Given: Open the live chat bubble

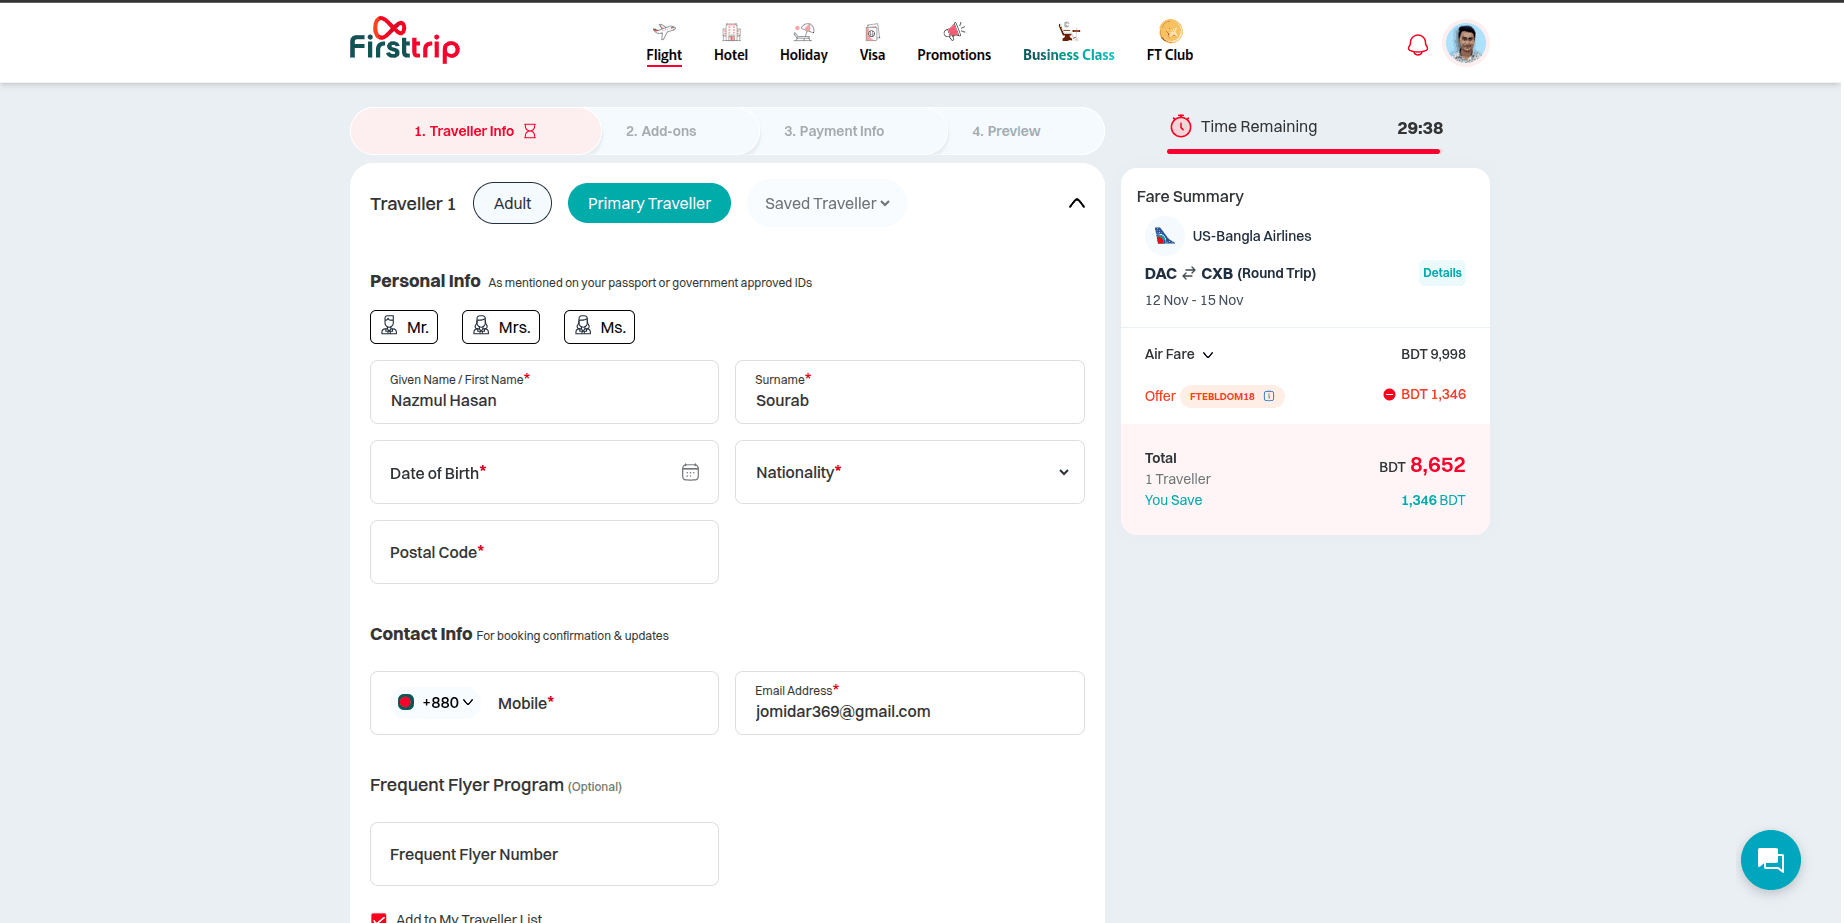Looking at the screenshot, I should click(1770, 860).
